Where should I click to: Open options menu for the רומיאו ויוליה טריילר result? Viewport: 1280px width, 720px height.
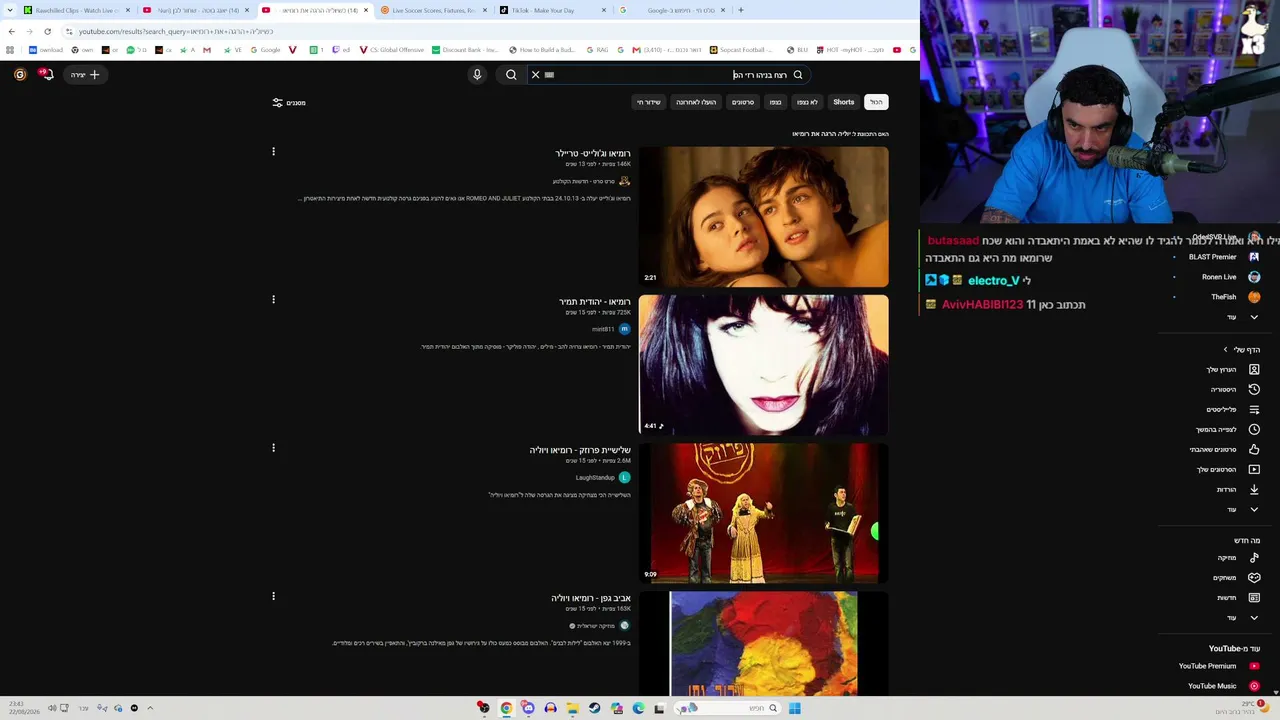point(273,152)
